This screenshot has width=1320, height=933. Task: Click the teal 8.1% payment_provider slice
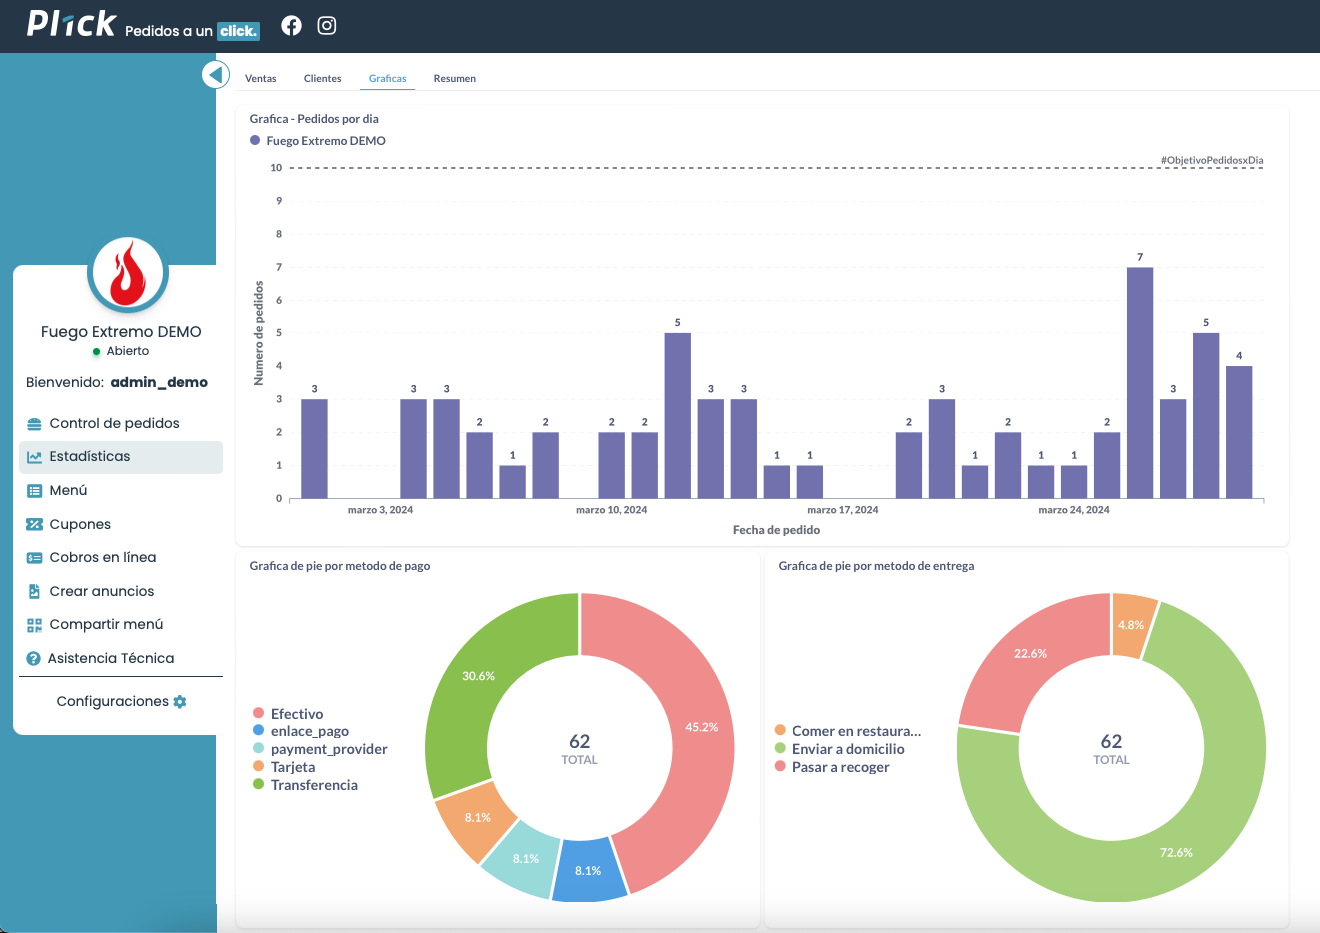[526, 859]
